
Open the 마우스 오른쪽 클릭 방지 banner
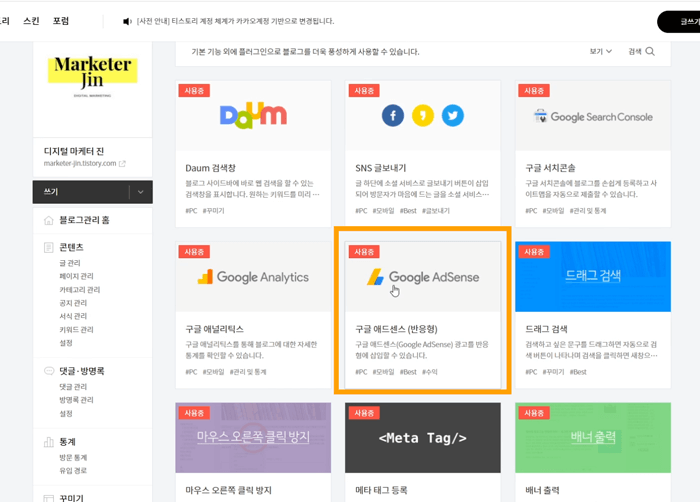coord(253,438)
